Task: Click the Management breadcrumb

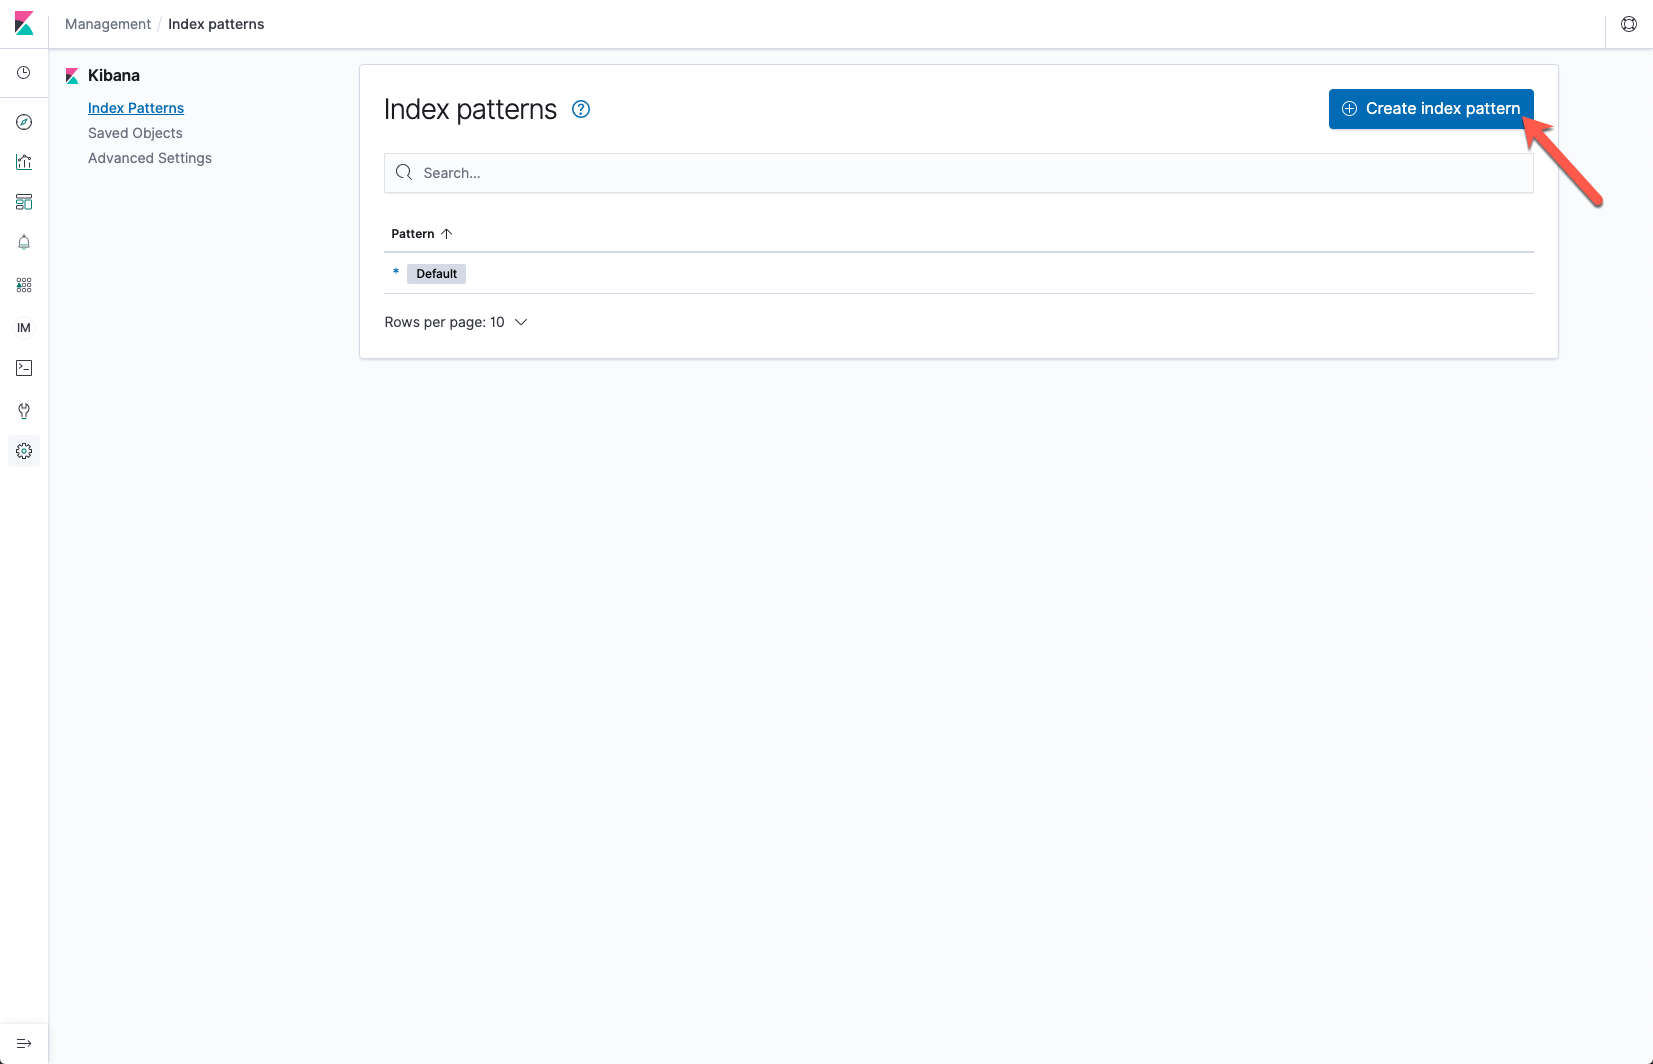Action: pos(108,24)
